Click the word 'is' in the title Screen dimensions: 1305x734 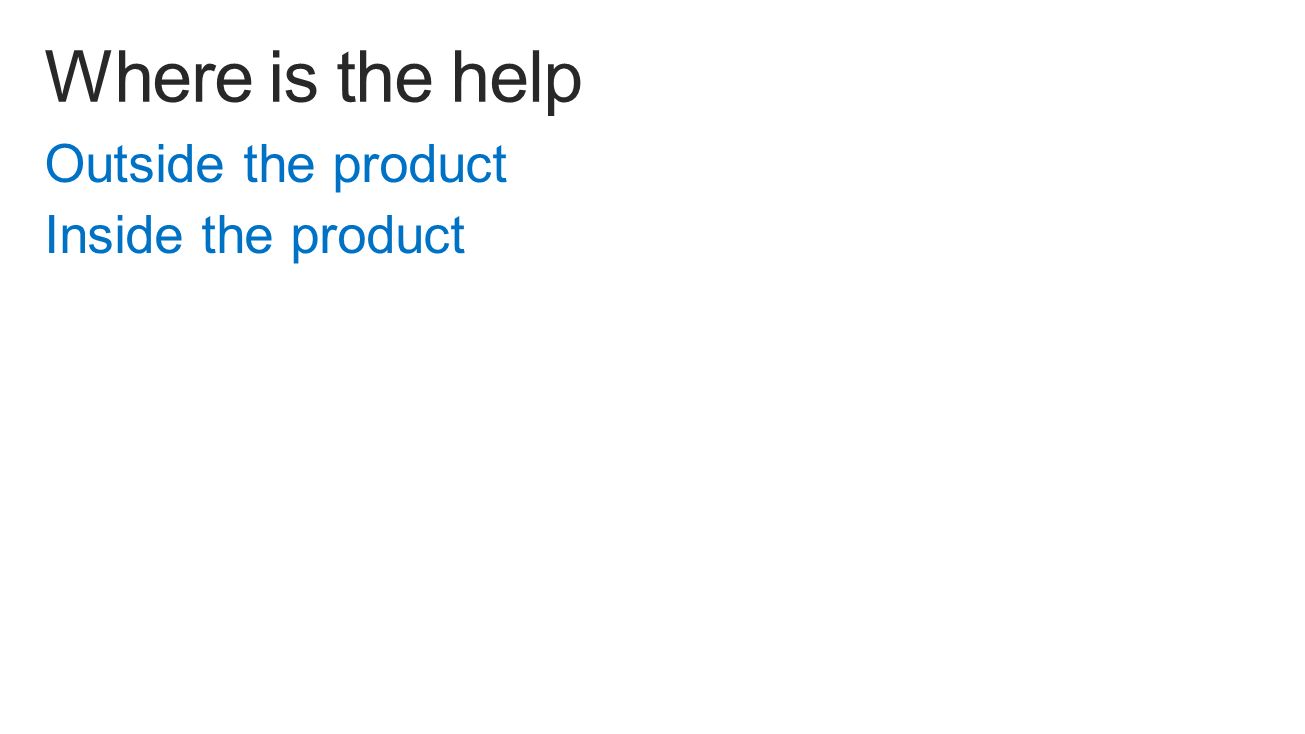tap(291, 77)
